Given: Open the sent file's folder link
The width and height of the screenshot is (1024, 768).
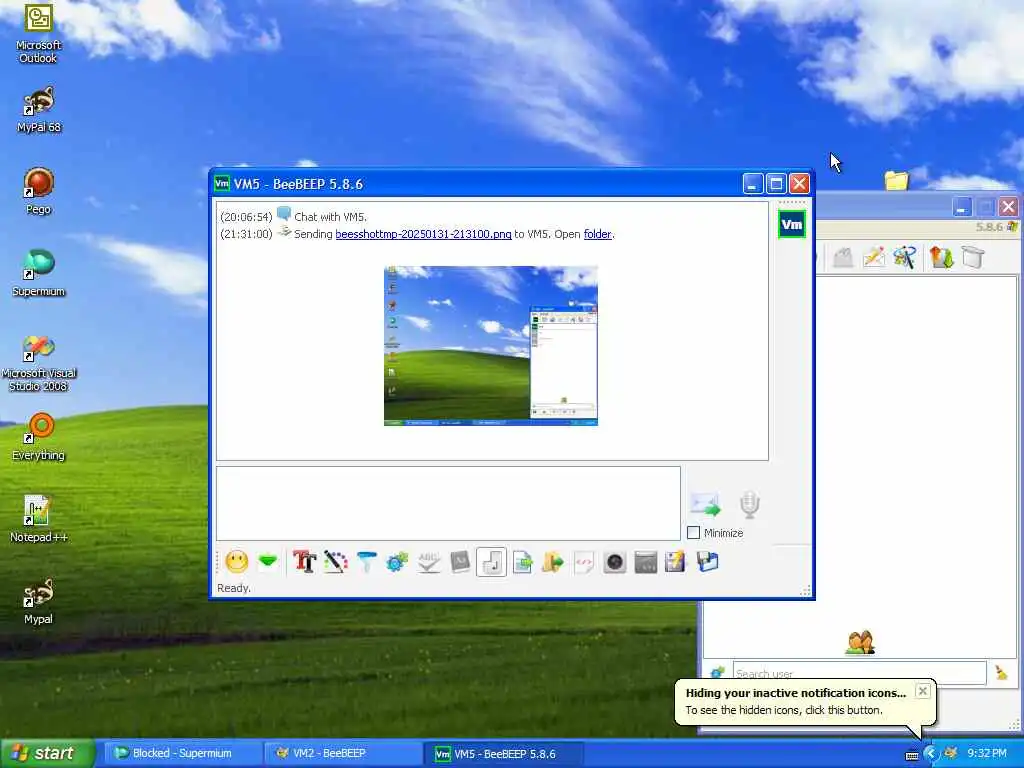Looking at the screenshot, I should click(x=598, y=234).
